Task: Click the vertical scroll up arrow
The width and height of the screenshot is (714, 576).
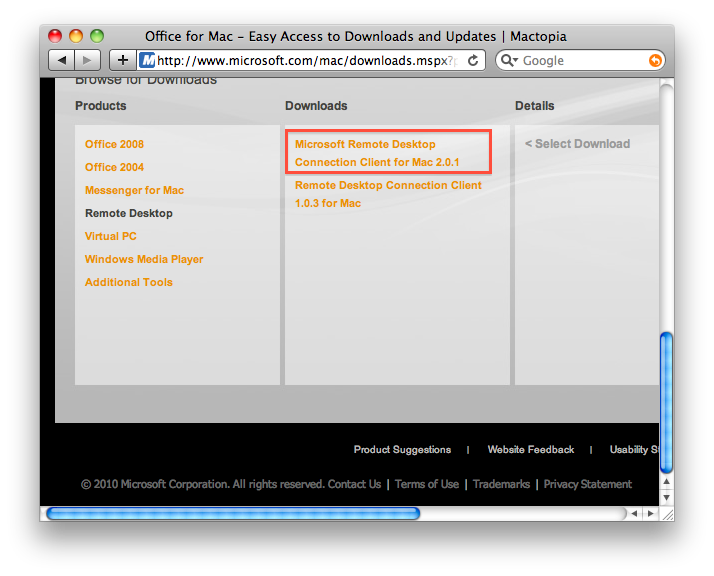Action: click(x=666, y=481)
